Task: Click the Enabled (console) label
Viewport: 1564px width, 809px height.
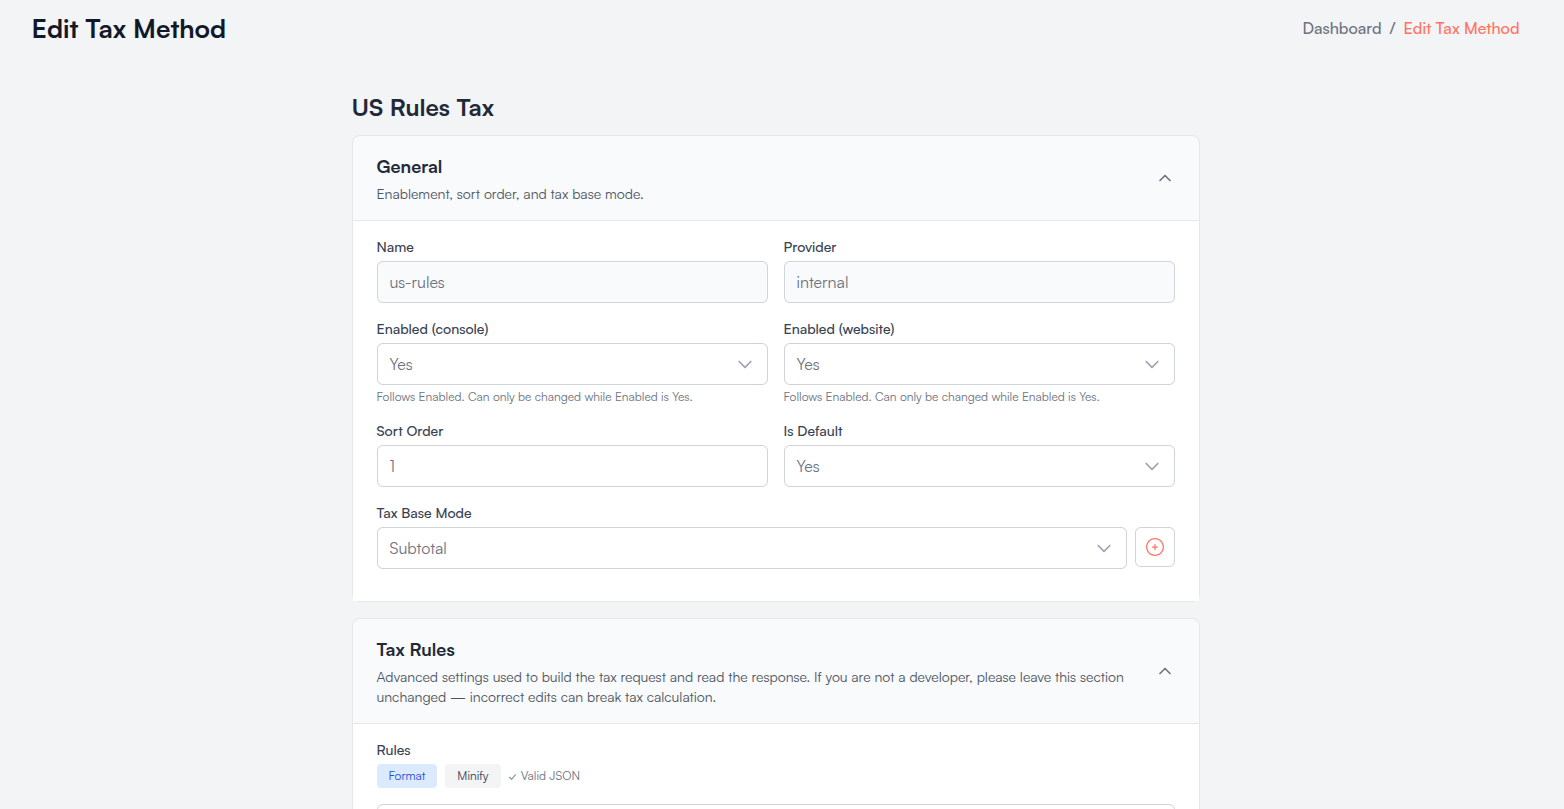Action: click(433, 329)
